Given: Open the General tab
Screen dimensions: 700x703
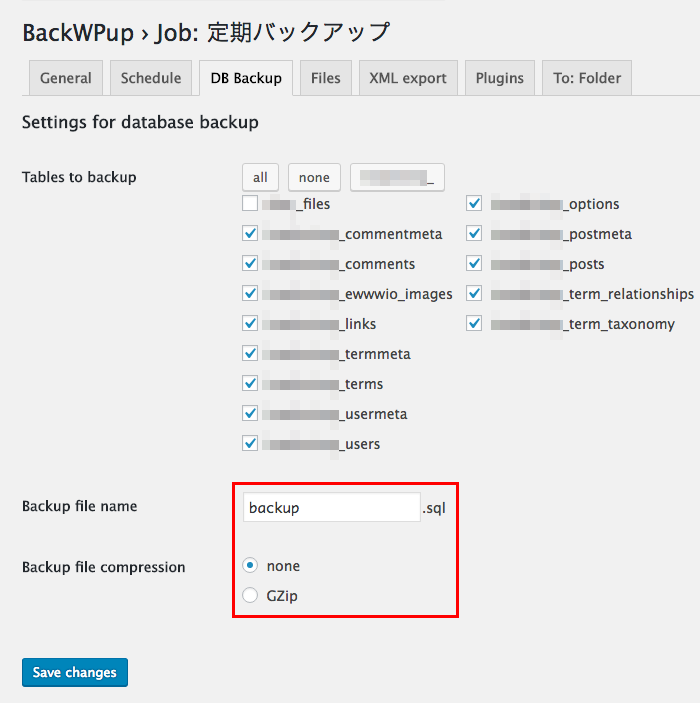Looking at the screenshot, I should pyautogui.click(x=66, y=78).
